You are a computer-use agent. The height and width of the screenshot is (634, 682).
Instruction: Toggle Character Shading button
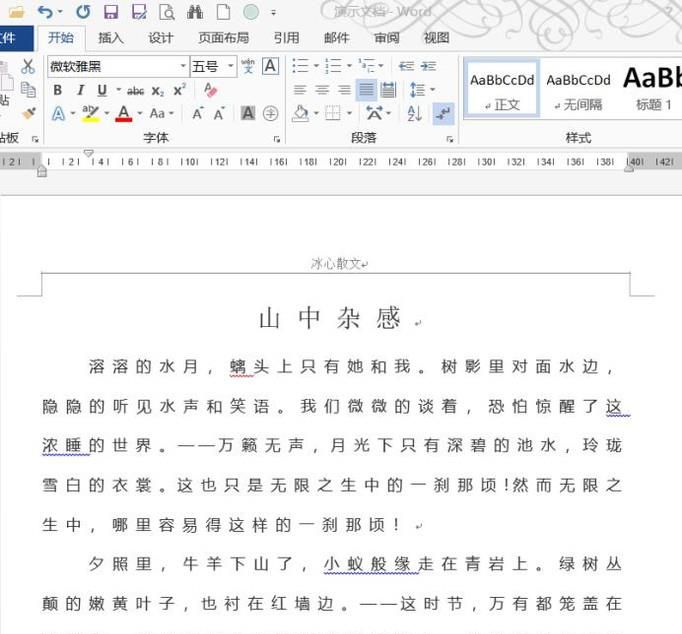(x=248, y=113)
